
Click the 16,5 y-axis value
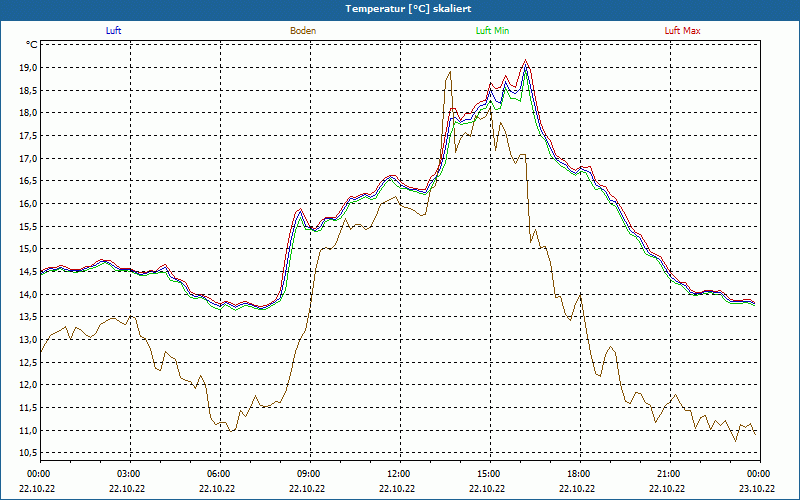coord(29,181)
